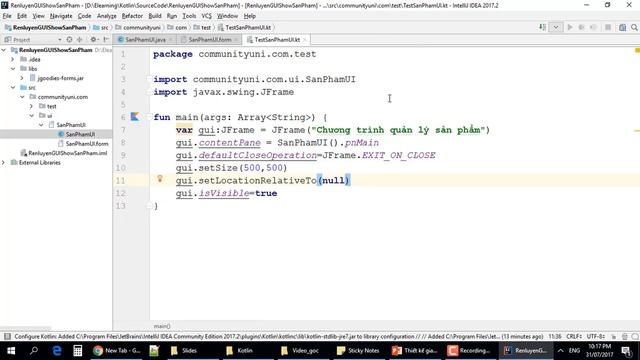Expand the .idea folder

click(x=13, y=59)
